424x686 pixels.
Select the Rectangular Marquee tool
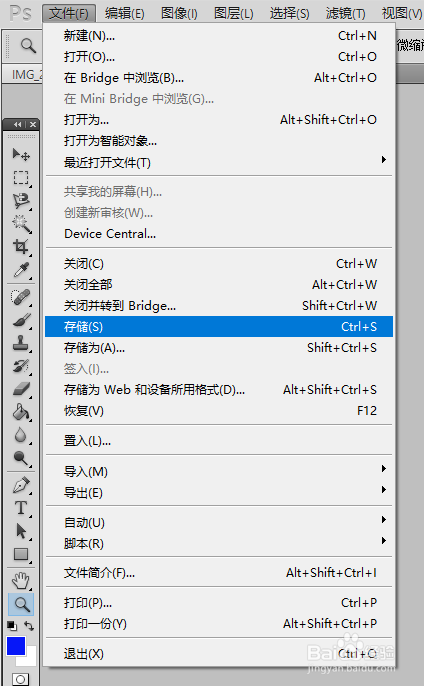(21, 178)
